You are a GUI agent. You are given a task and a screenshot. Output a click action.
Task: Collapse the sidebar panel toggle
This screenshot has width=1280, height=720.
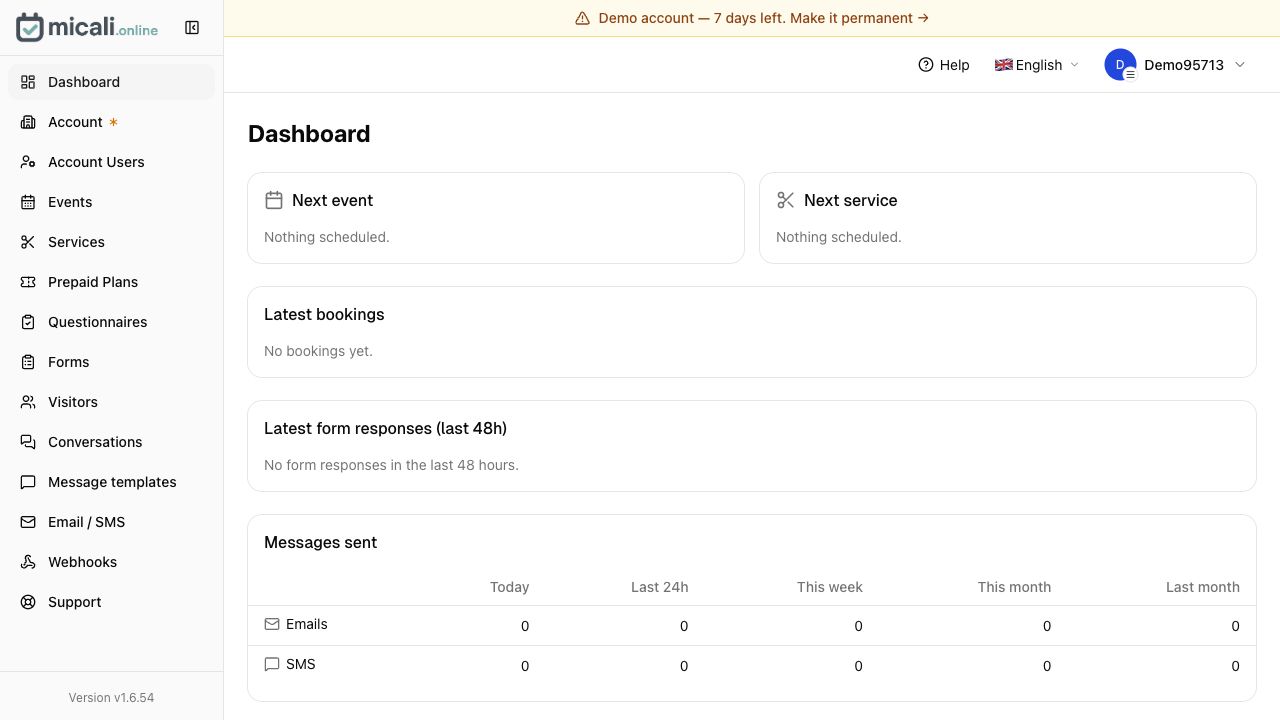point(192,28)
